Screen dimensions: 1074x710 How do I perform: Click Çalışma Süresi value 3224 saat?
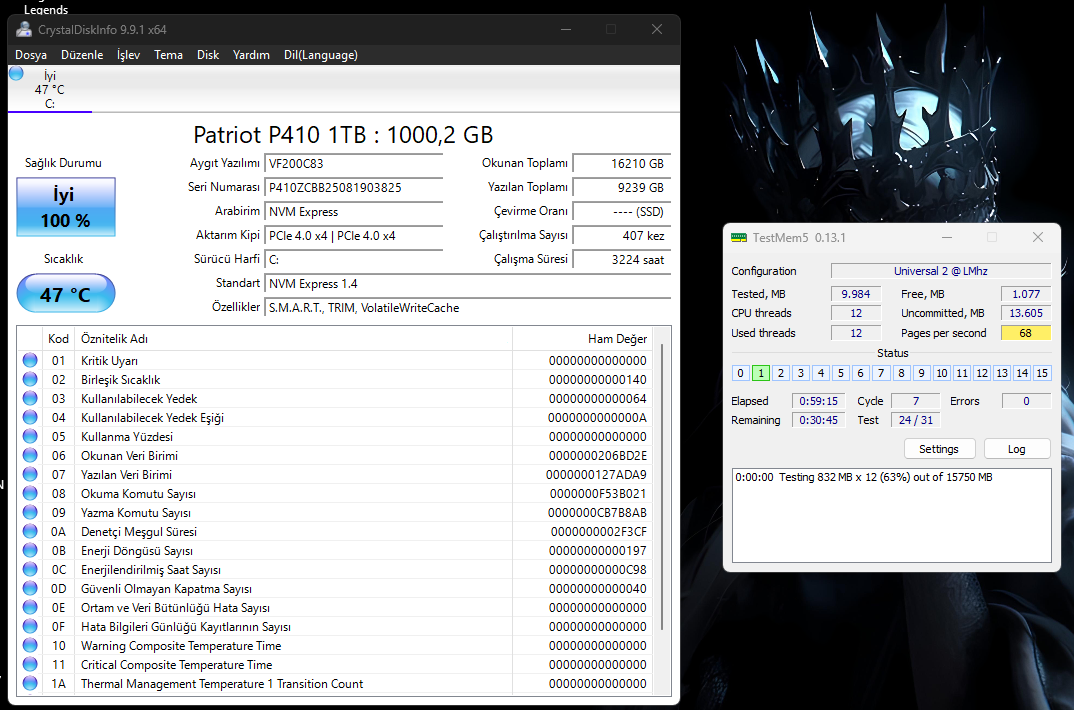click(621, 259)
